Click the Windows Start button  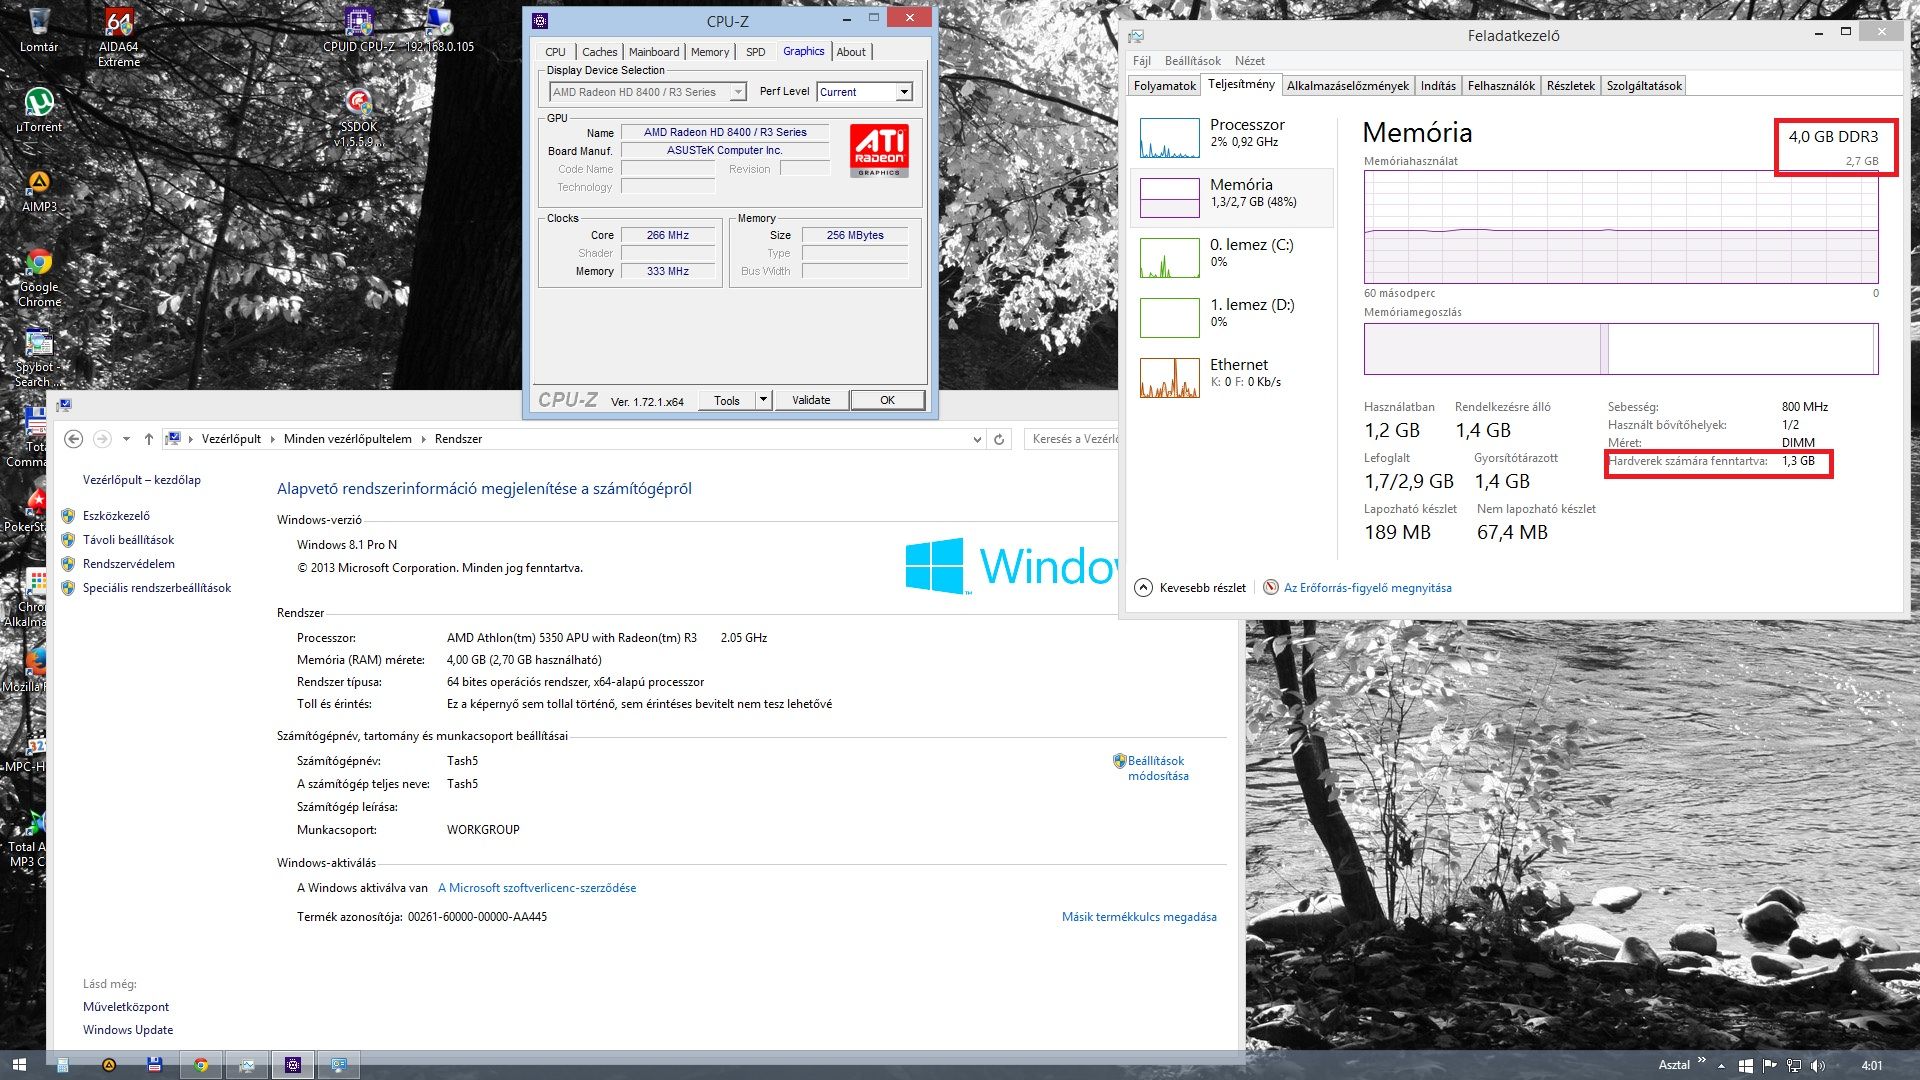click(x=19, y=1065)
